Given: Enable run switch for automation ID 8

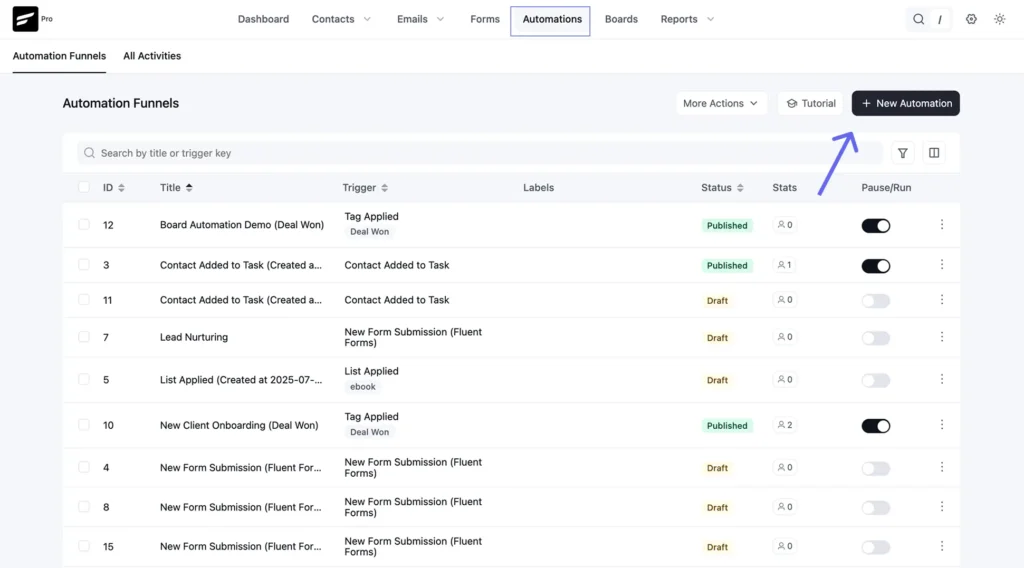Looking at the screenshot, I should (876, 507).
